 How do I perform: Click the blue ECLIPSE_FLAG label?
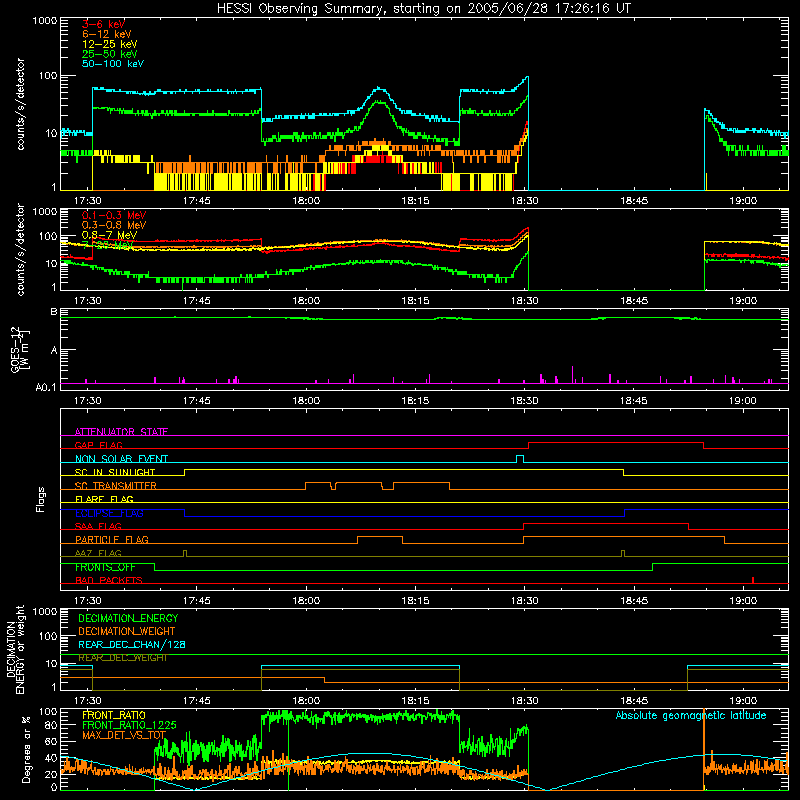[109, 513]
